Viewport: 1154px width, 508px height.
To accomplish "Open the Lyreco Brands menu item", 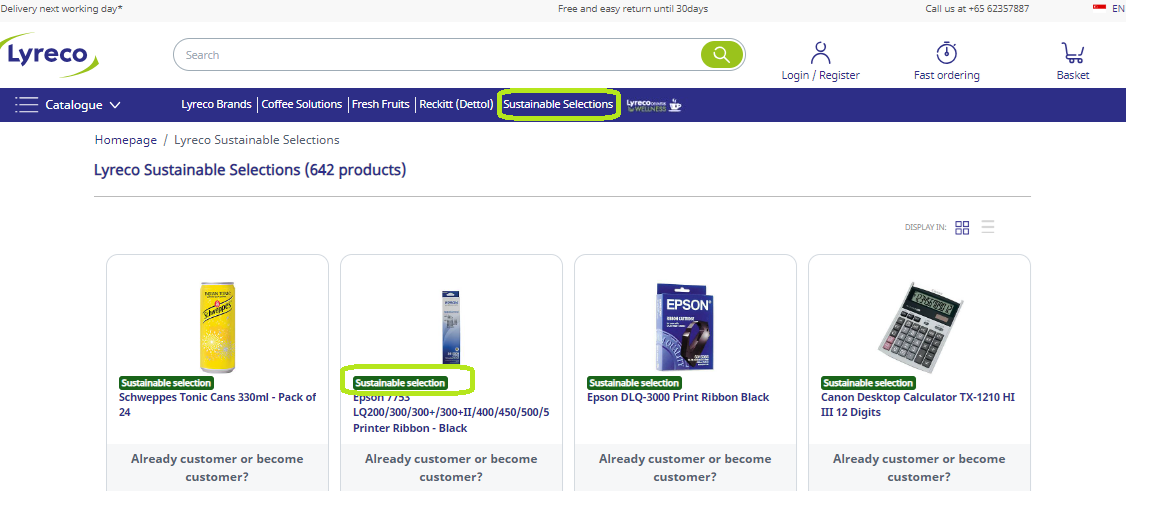I will [x=216, y=104].
